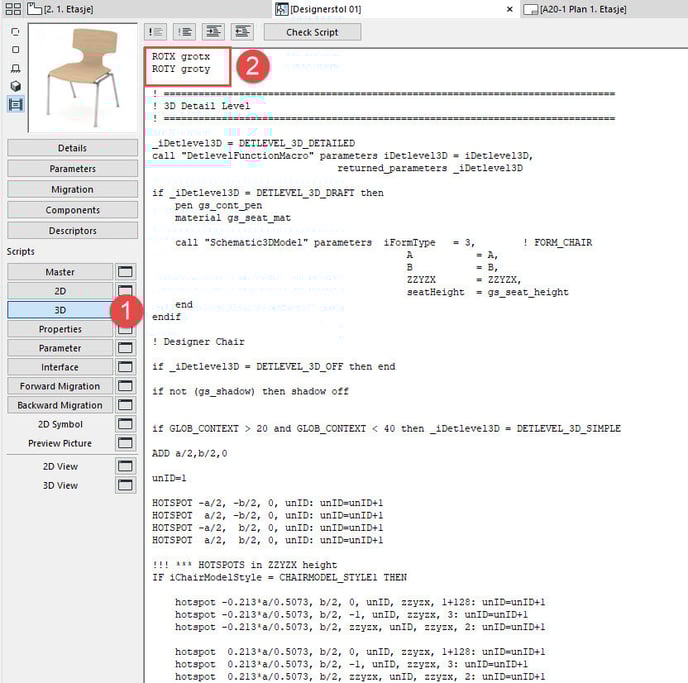Show the 2D script
The height and width of the screenshot is (683, 688).
(x=60, y=291)
